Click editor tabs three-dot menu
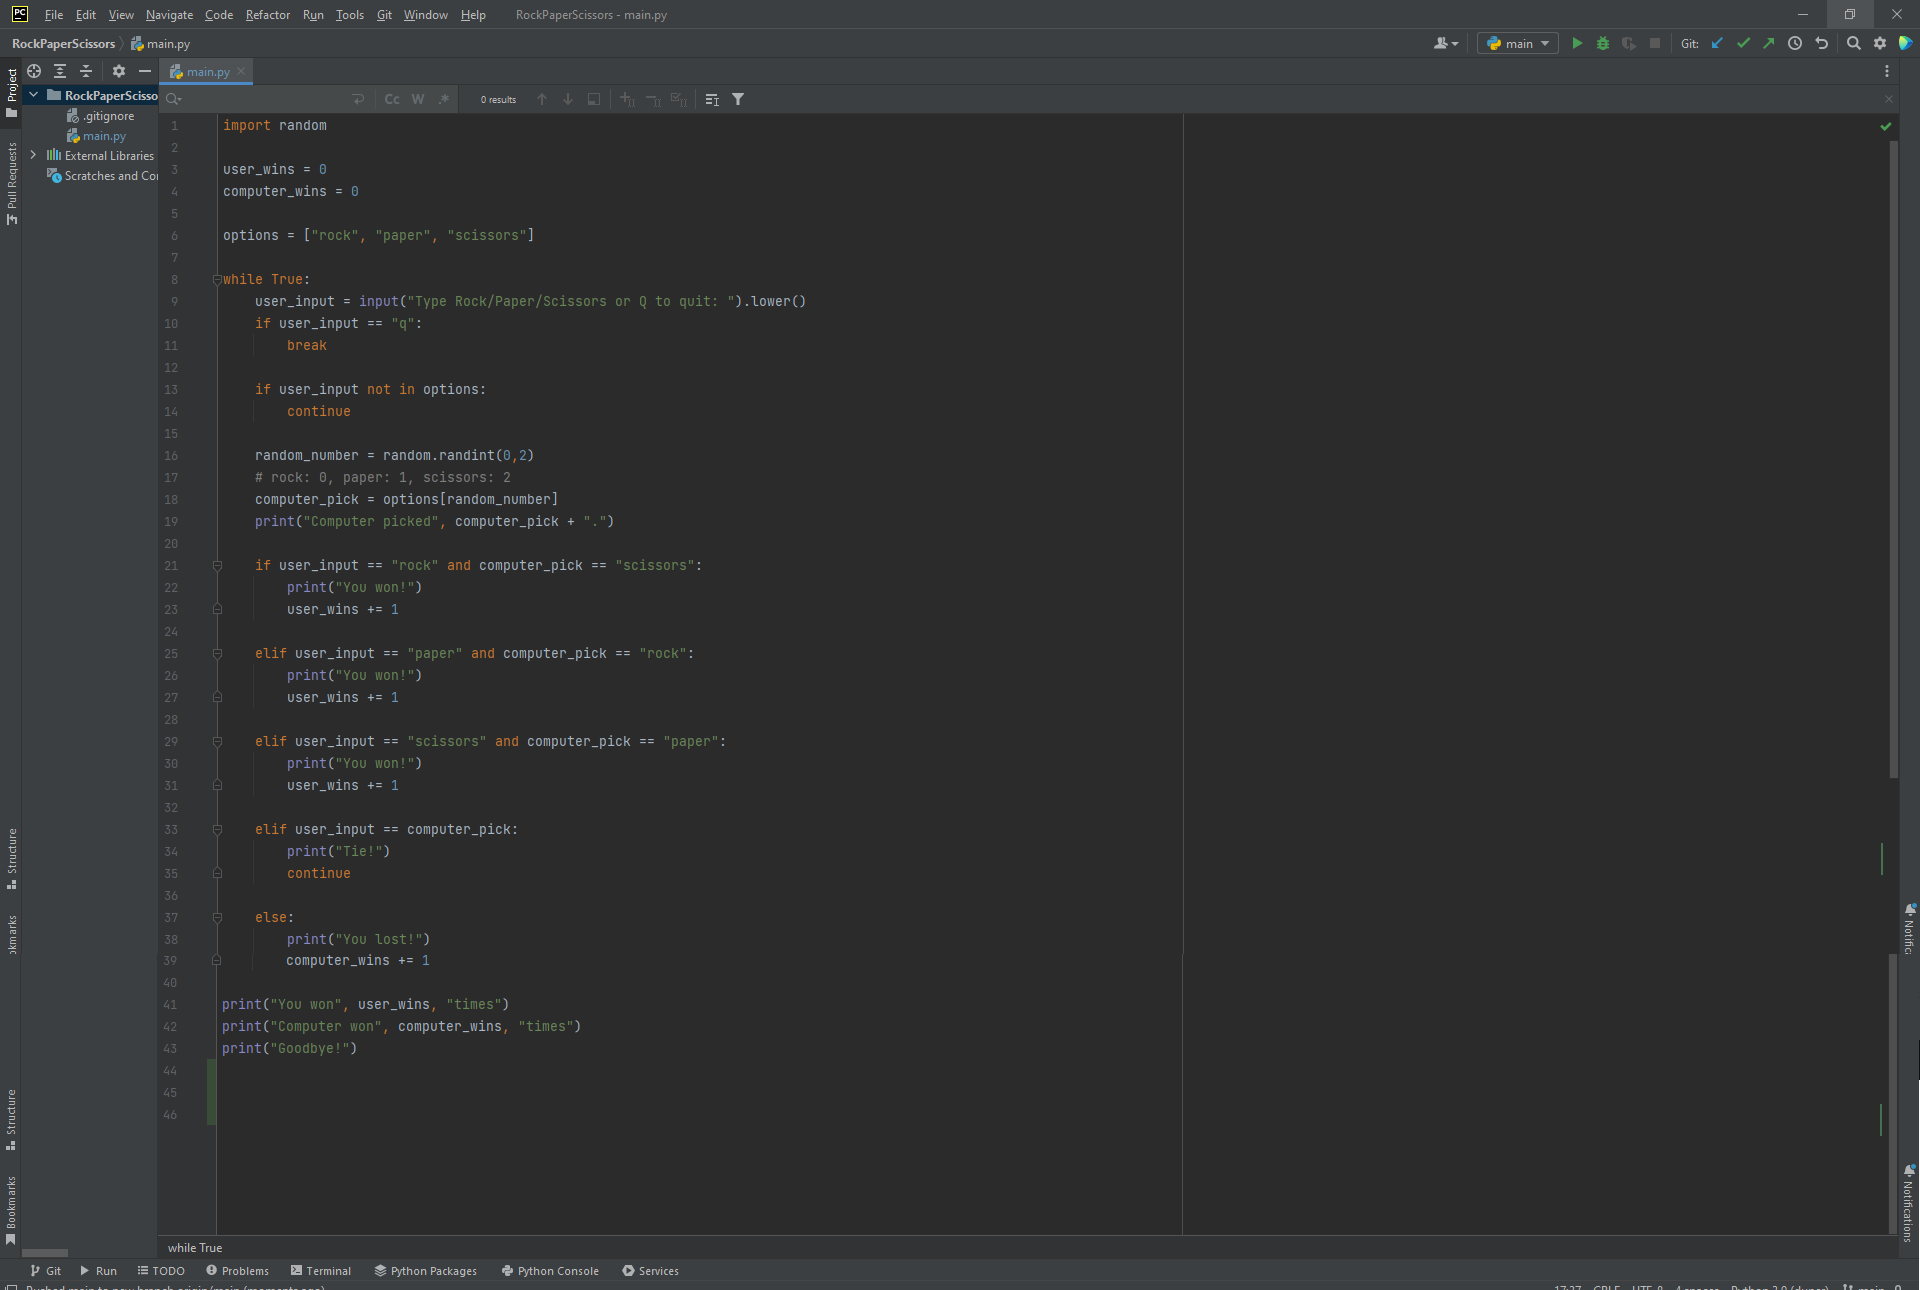This screenshot has height=1290, width=1920. (x=1887, y=71)
